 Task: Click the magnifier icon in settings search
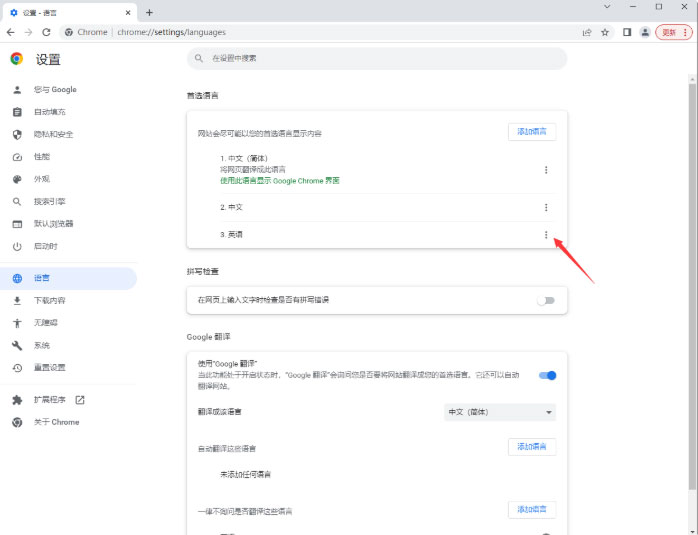tap(199, 58)
